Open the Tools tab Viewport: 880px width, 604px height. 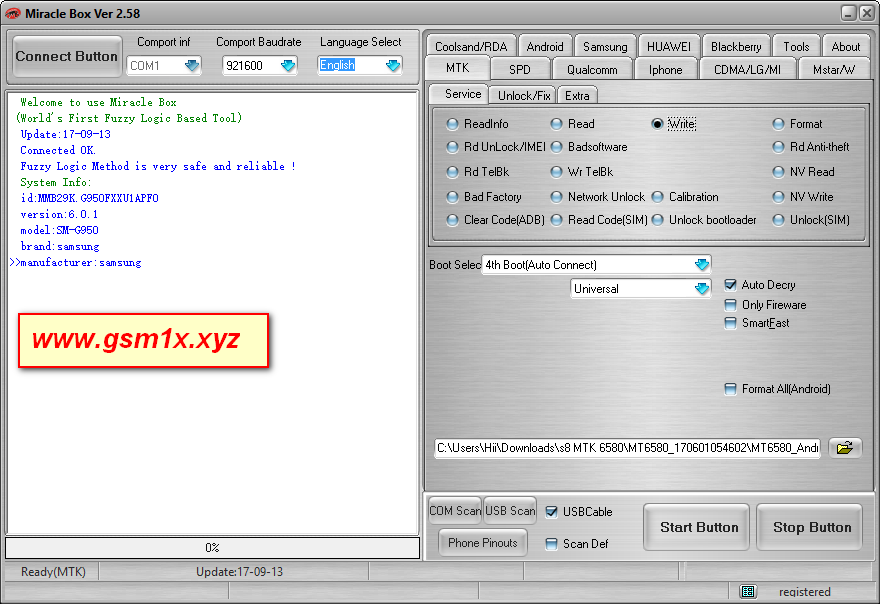[x=796, y=47]
